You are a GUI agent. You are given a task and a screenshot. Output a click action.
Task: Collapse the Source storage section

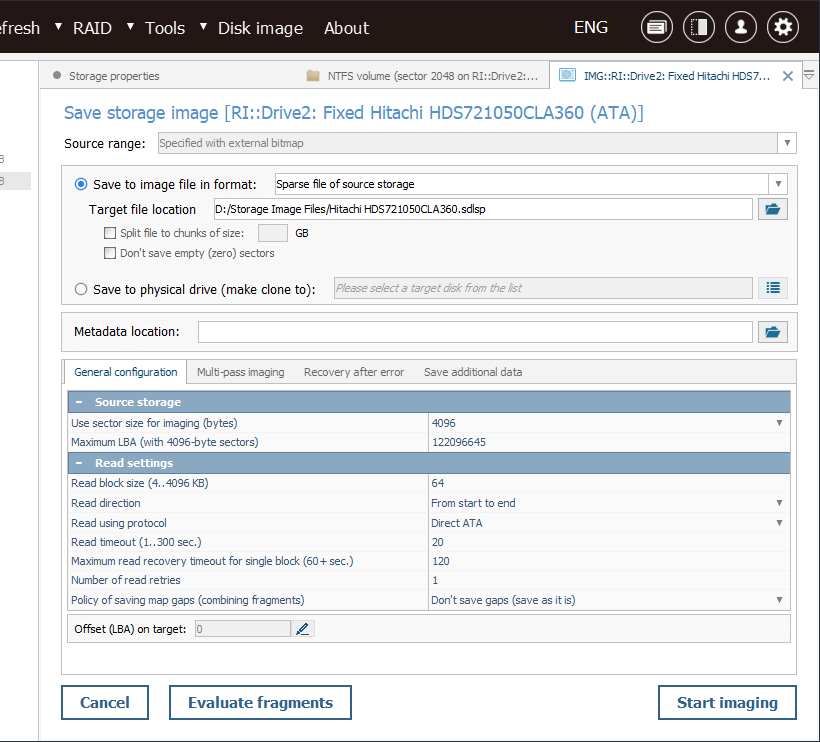(x=79, y=402)
